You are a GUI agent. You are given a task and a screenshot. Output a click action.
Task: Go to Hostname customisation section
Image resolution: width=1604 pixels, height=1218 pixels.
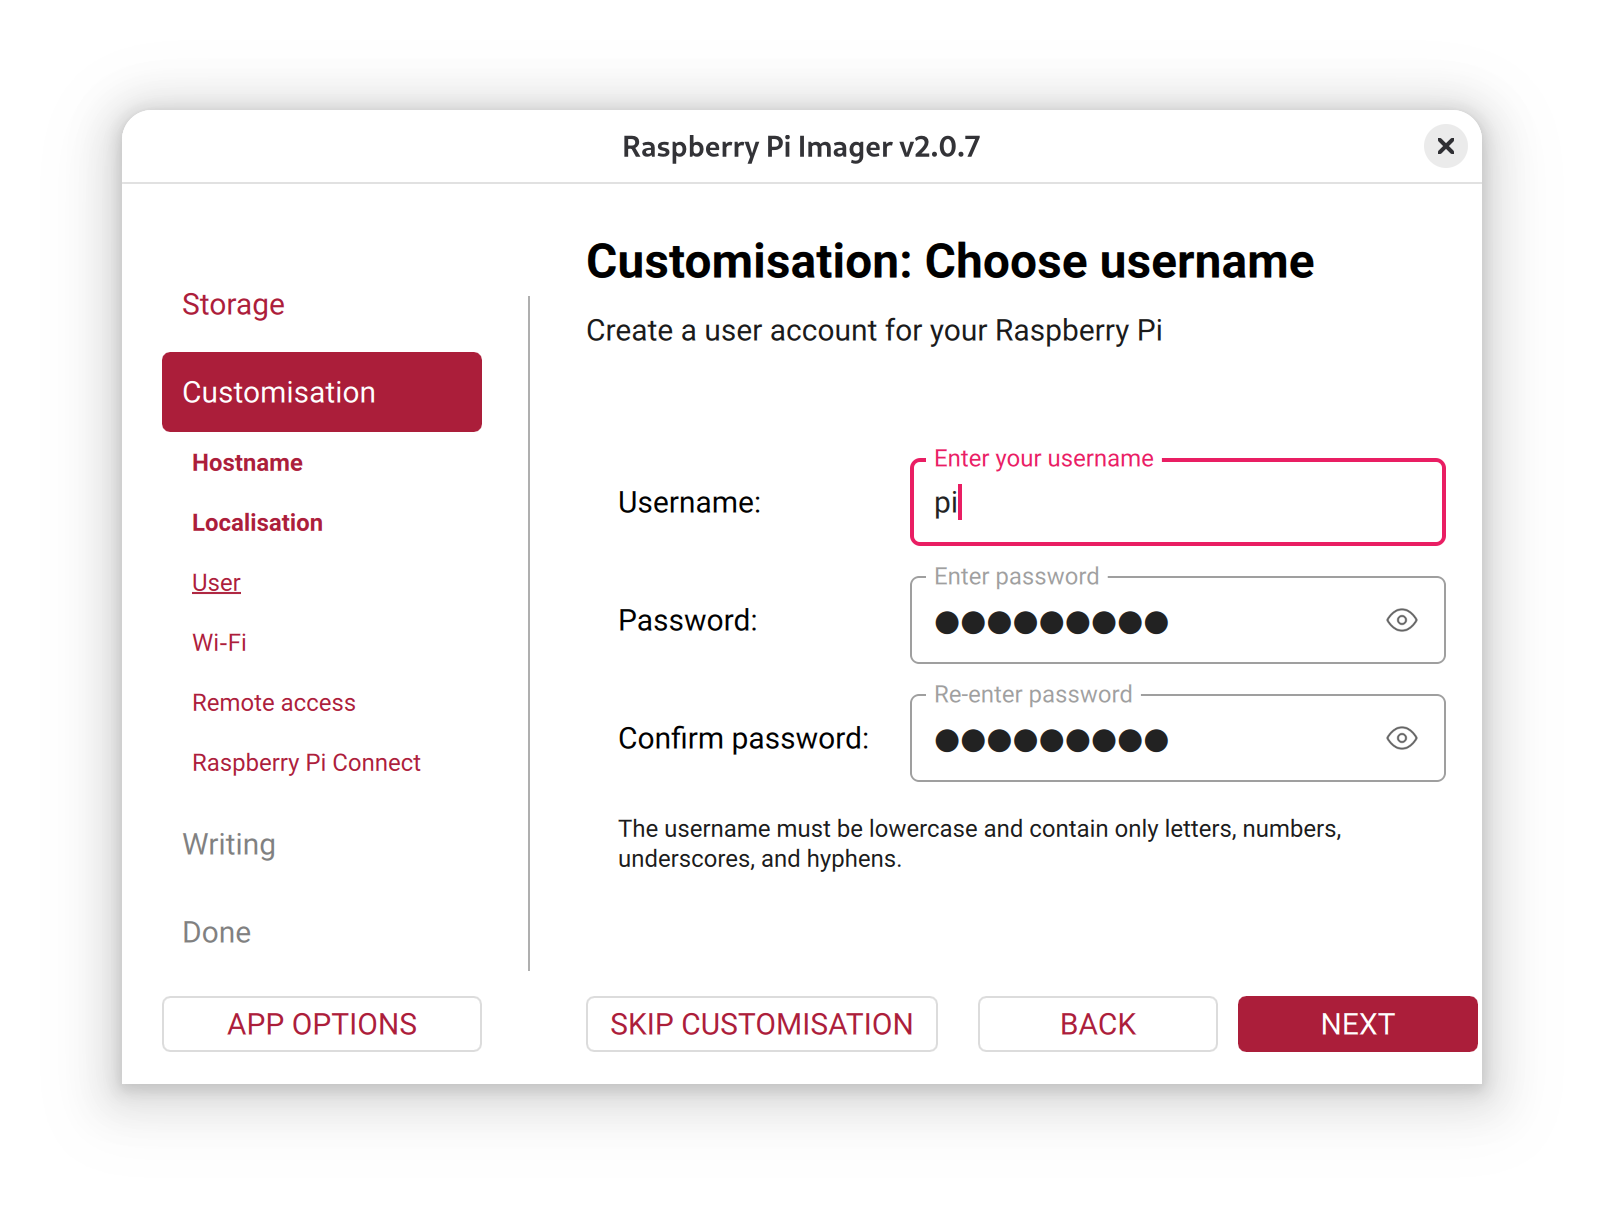247,463
